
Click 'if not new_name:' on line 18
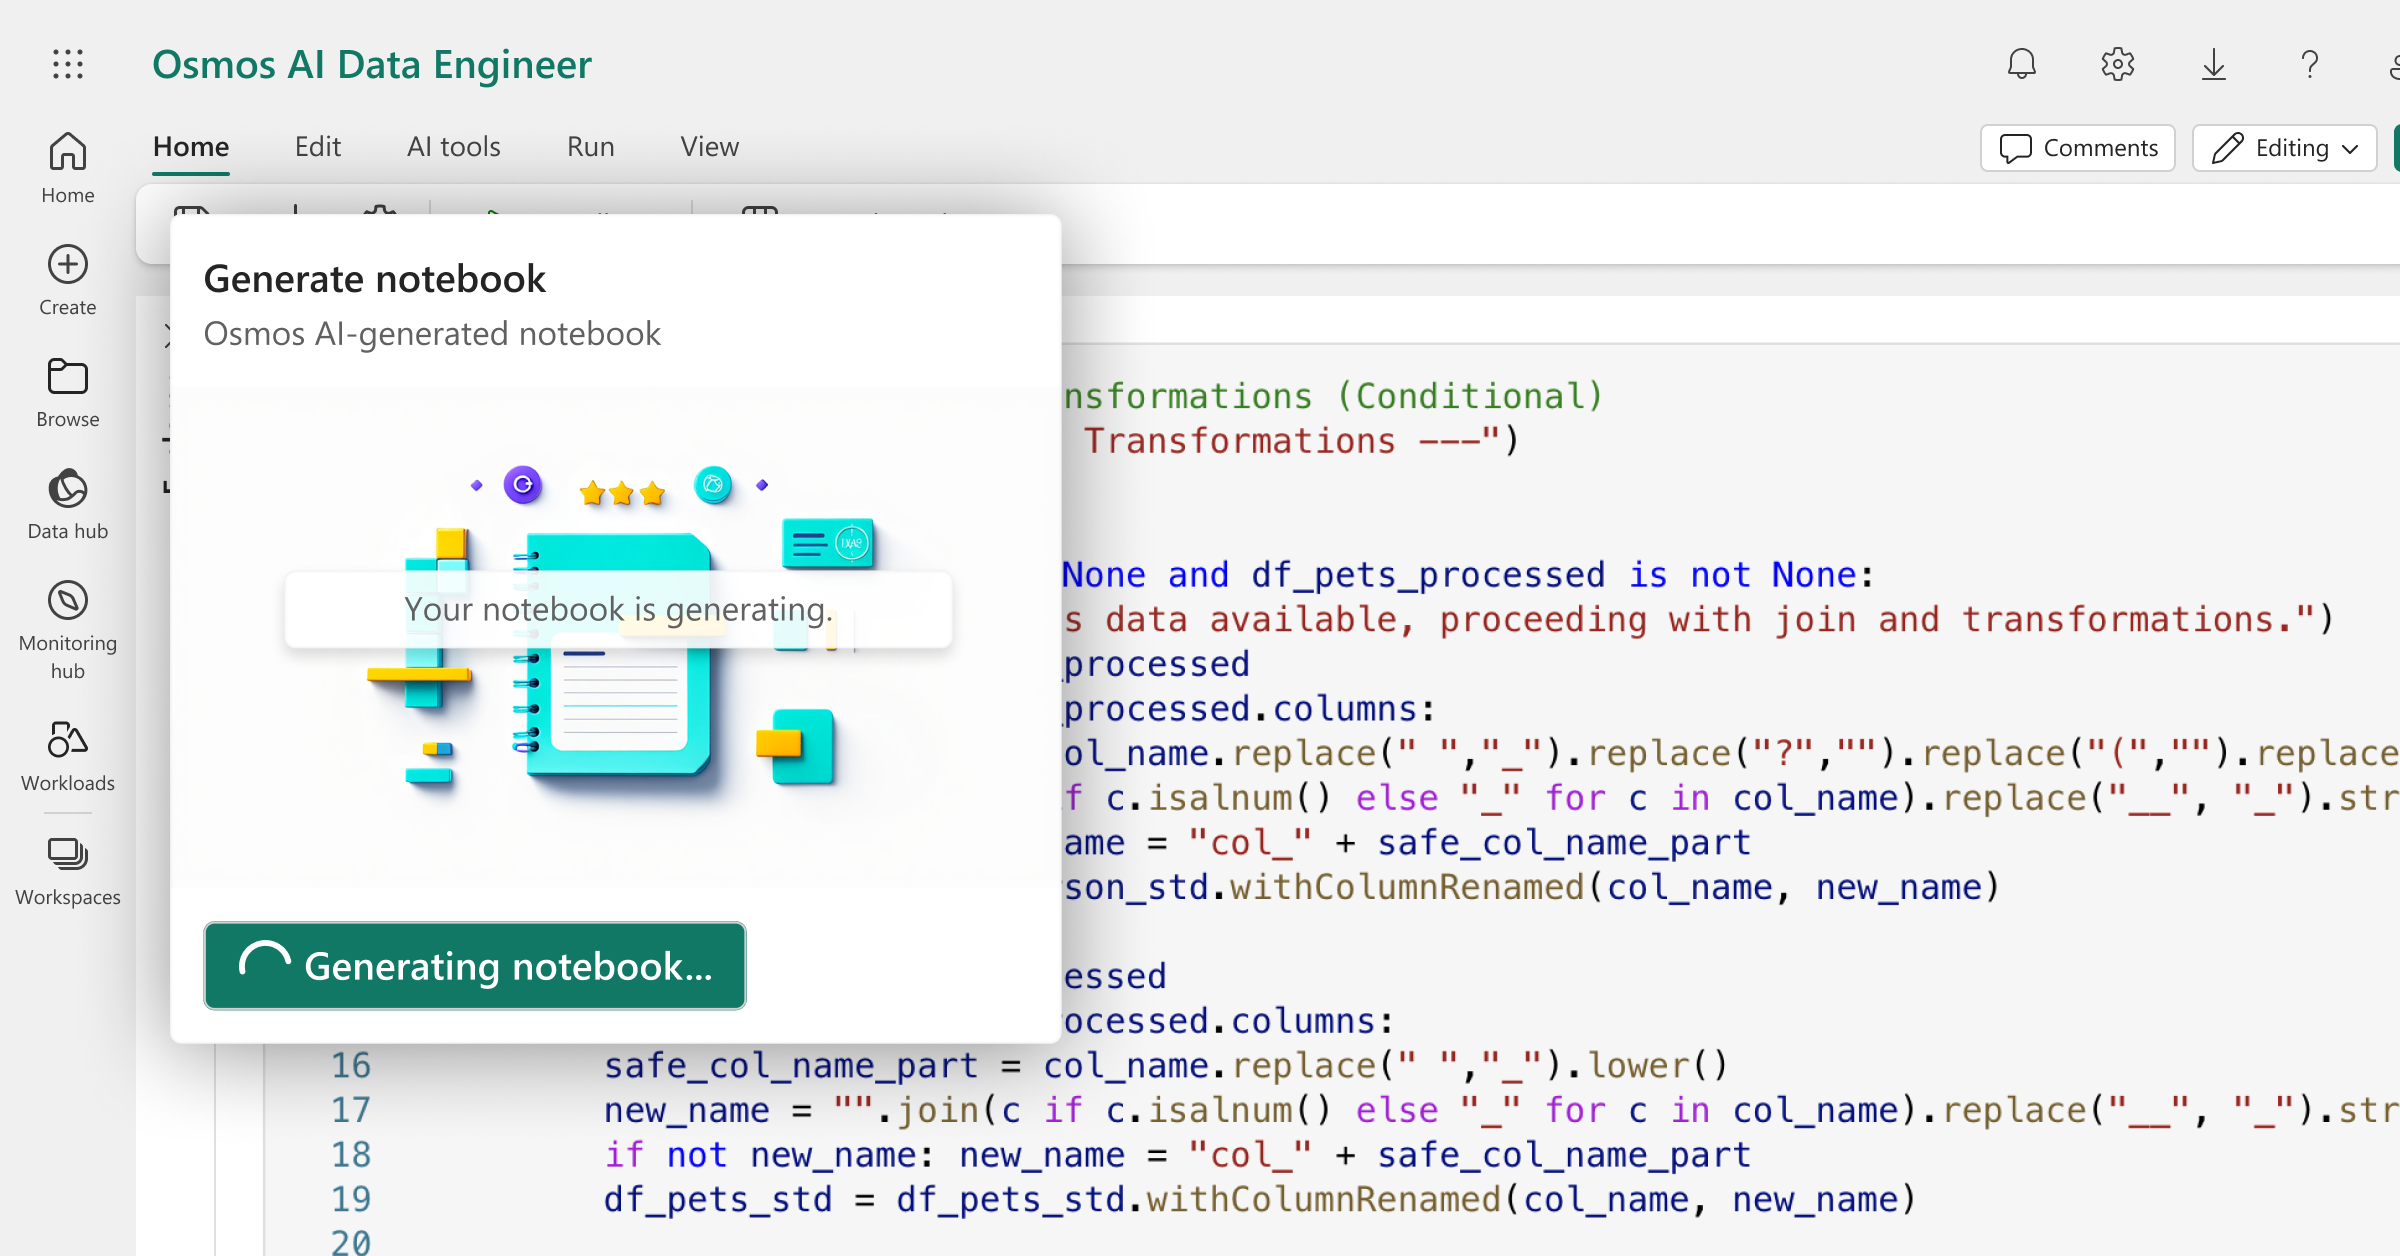770,1155
